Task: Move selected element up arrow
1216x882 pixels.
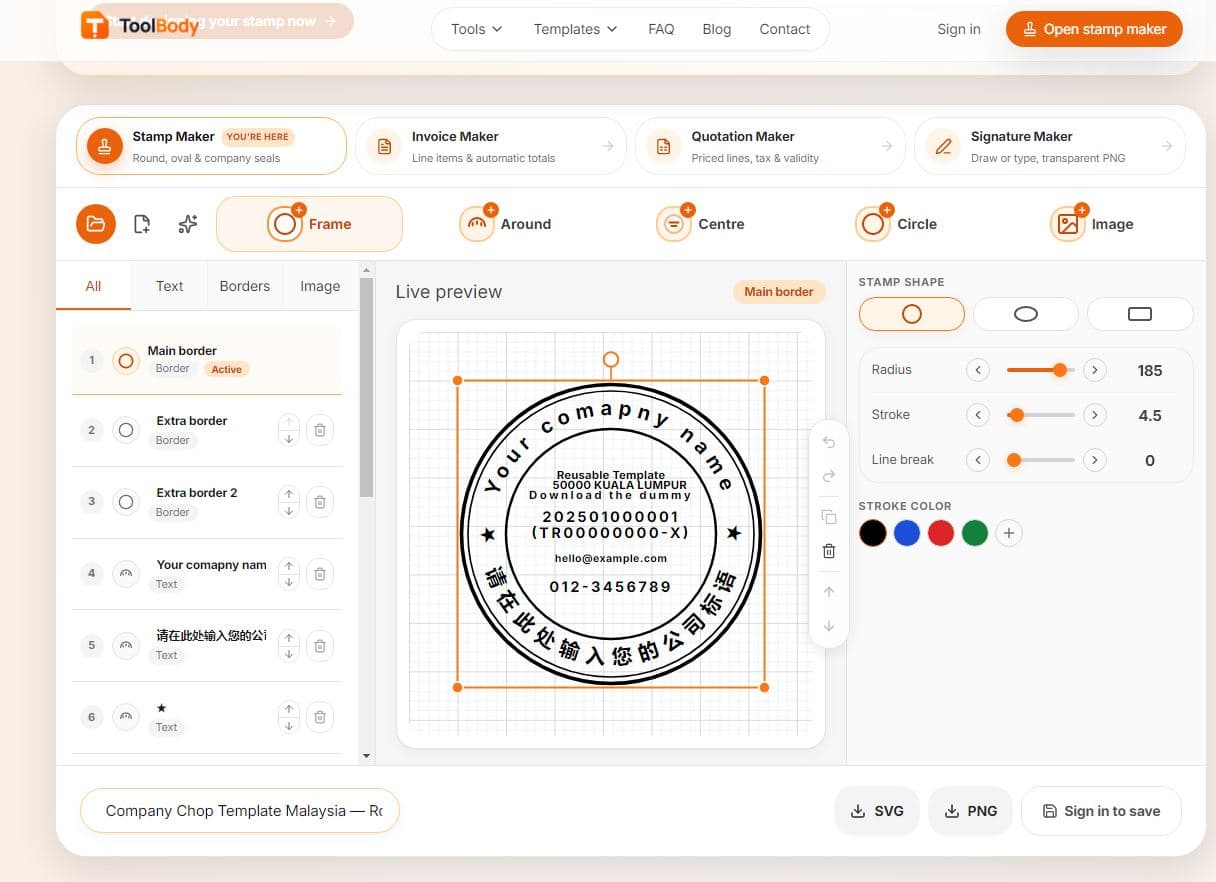Action: point(828,592)
